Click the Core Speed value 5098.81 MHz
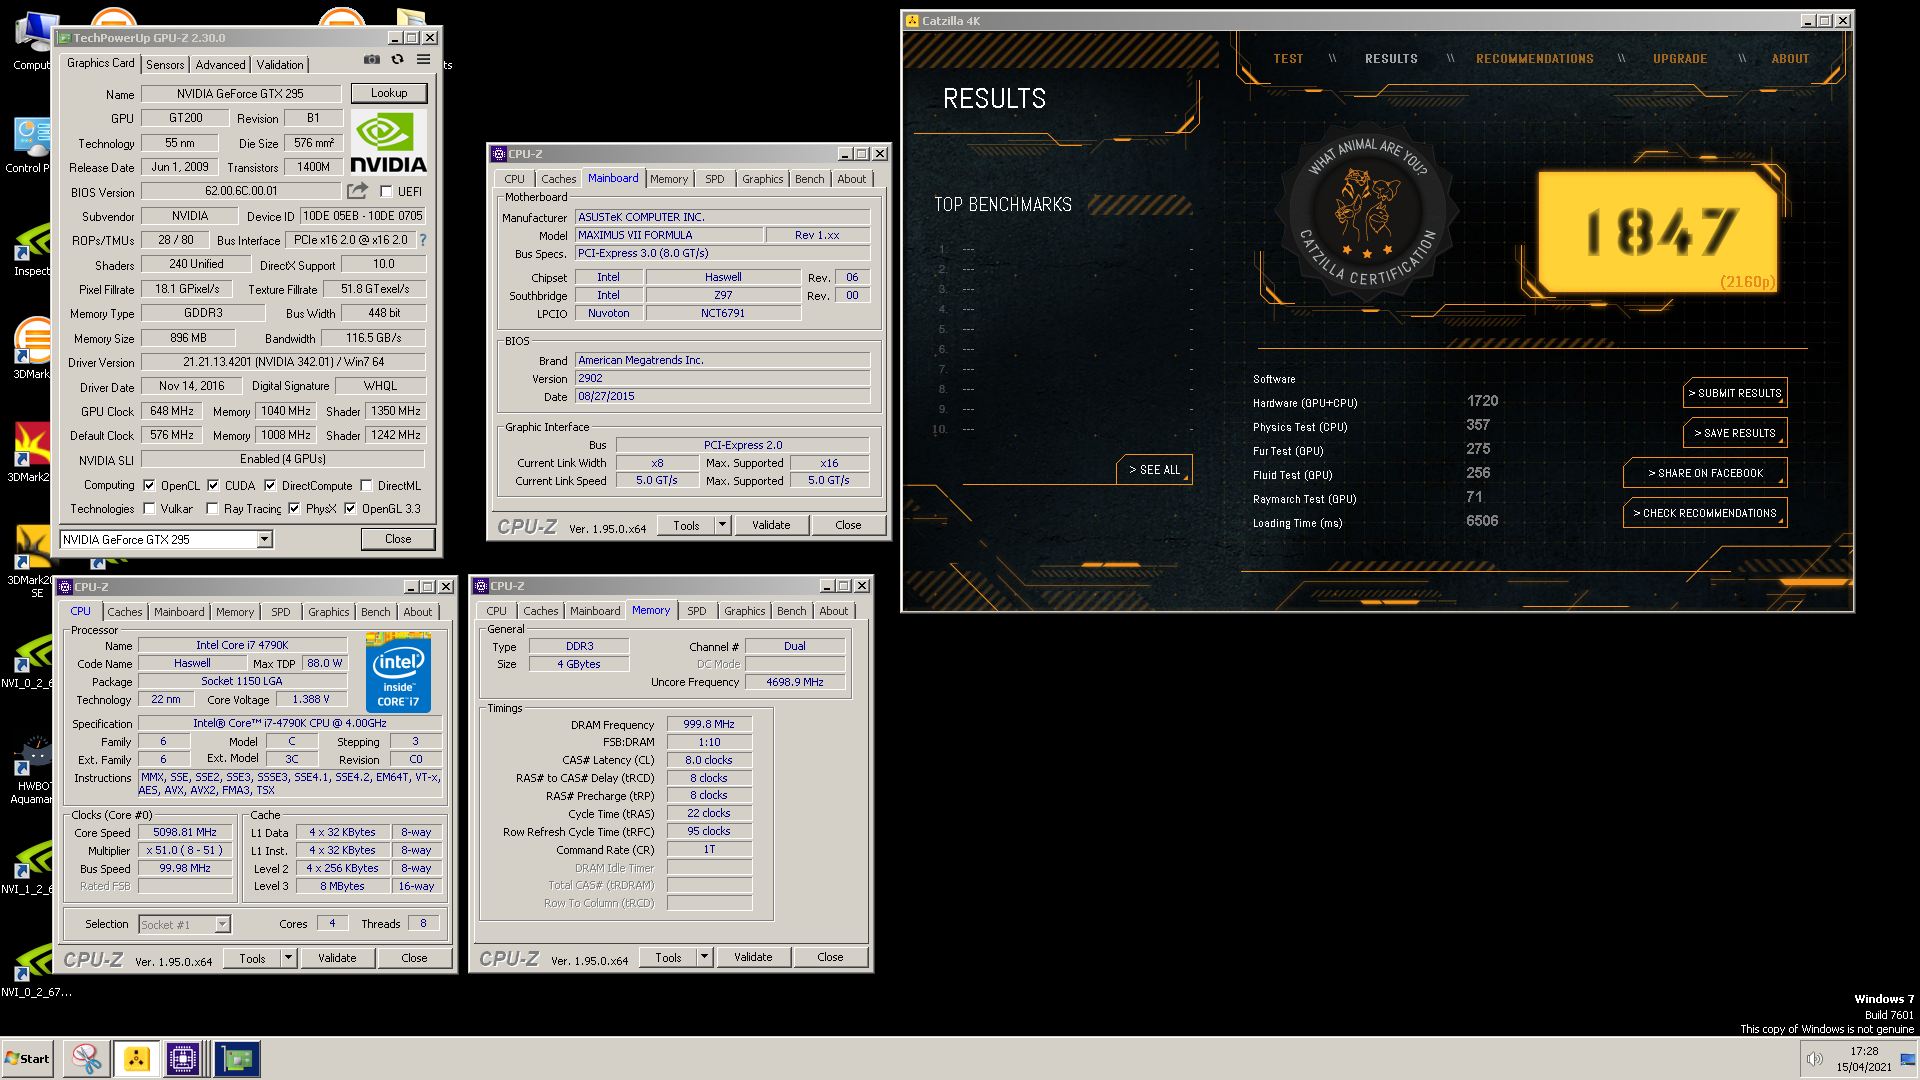Image resolution: width=1920 pixels, height=1080 pixels. (x=185, y=833)
